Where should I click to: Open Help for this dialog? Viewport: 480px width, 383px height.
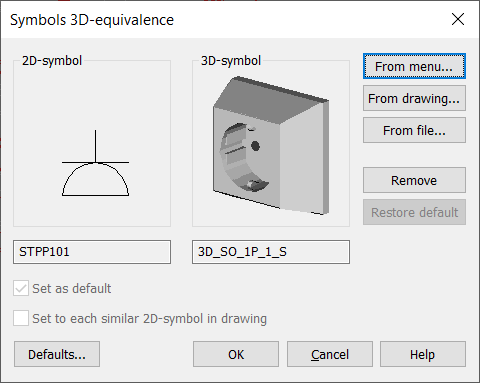[x=423, y=354]
